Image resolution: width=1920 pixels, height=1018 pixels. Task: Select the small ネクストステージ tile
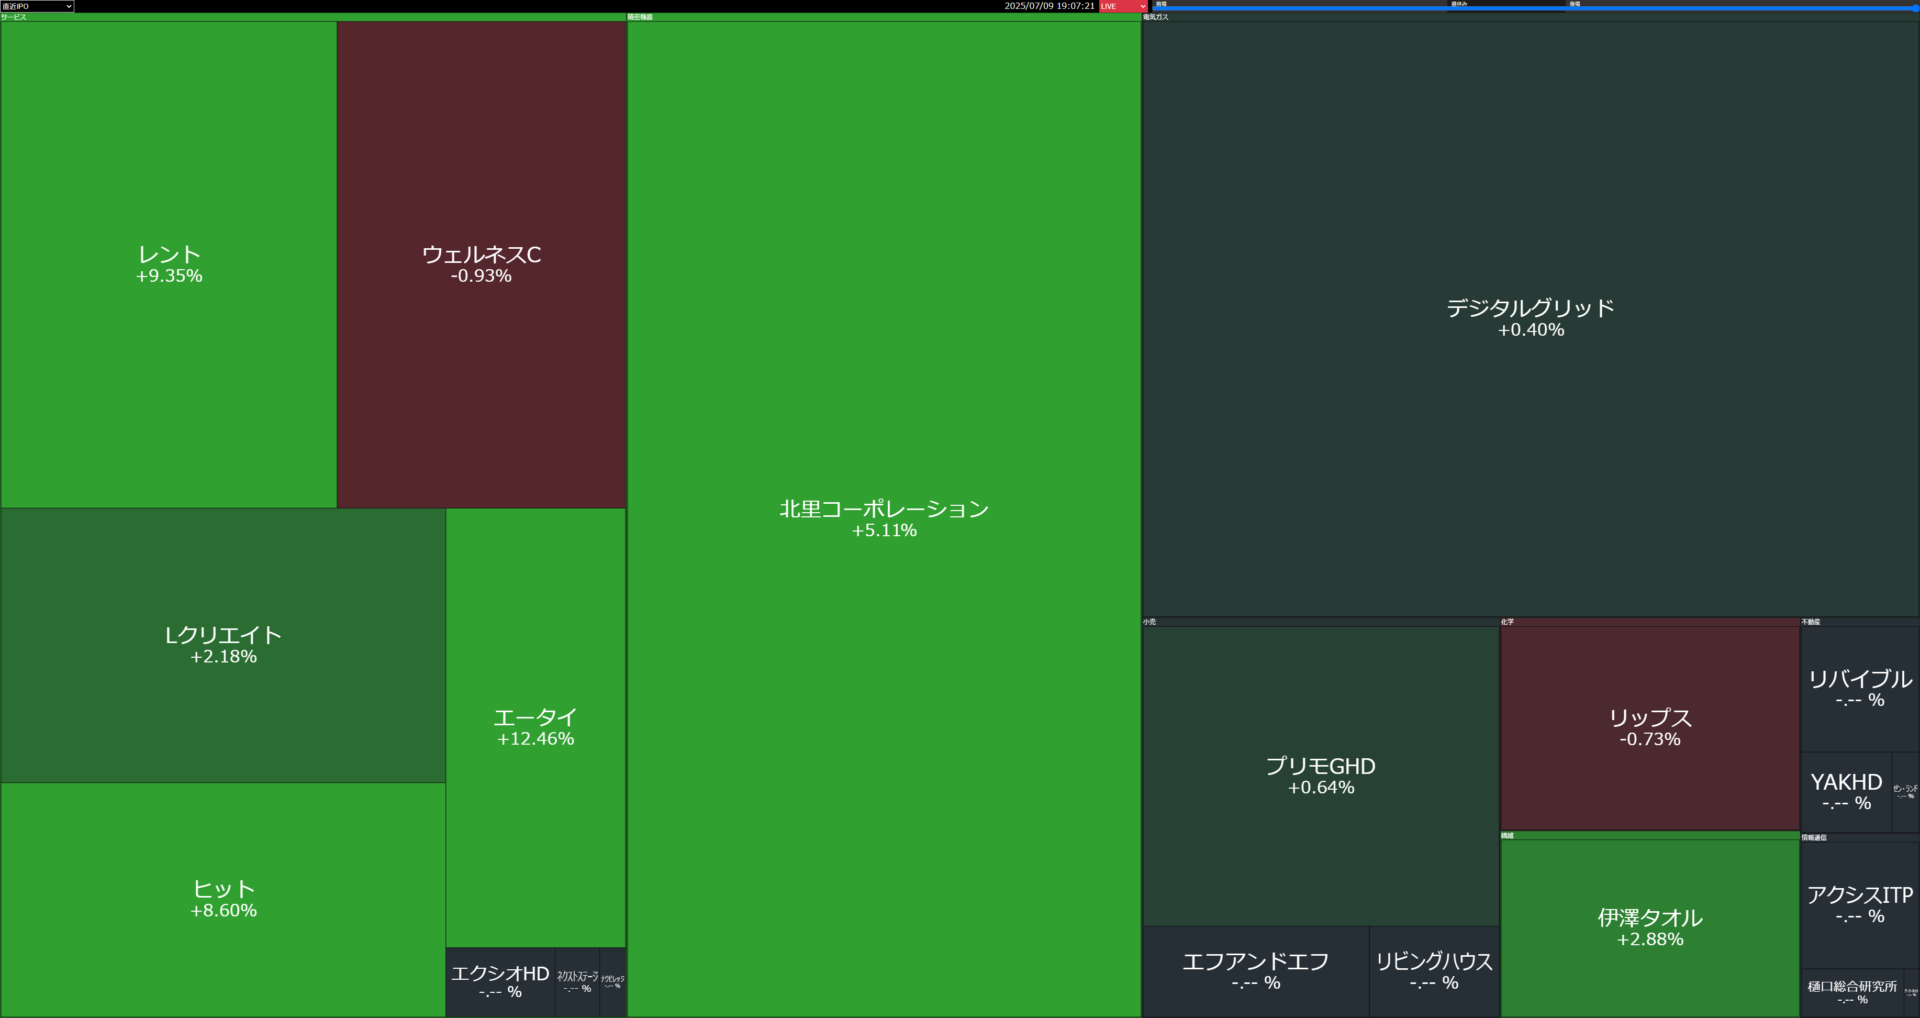(577, 982)
